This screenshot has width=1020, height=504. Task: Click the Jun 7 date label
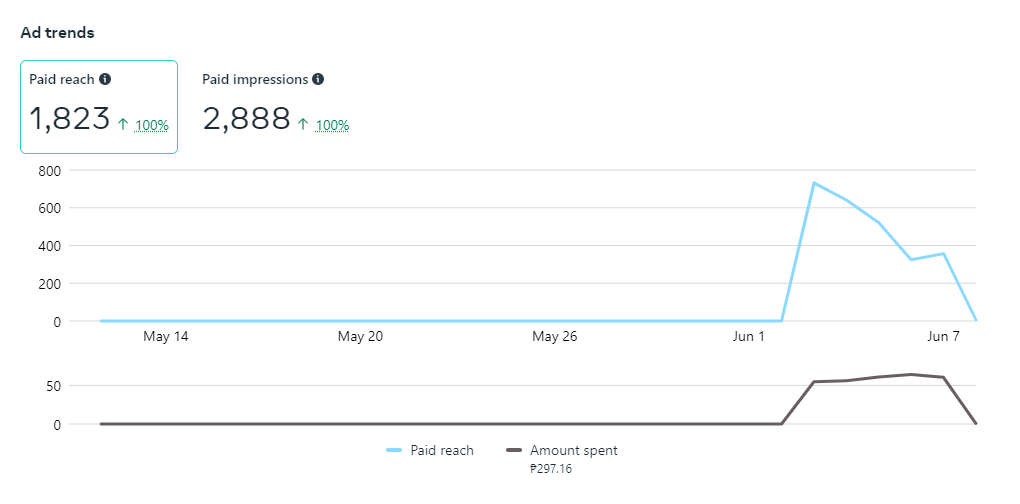(943, 337)
